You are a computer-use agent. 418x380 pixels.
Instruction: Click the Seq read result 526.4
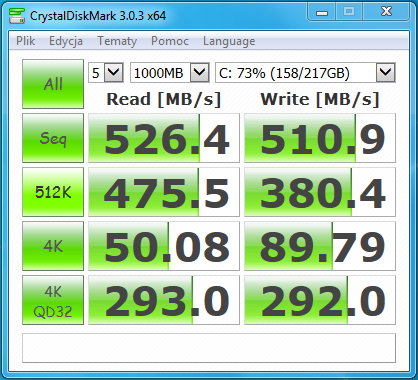tap(164, 138)
